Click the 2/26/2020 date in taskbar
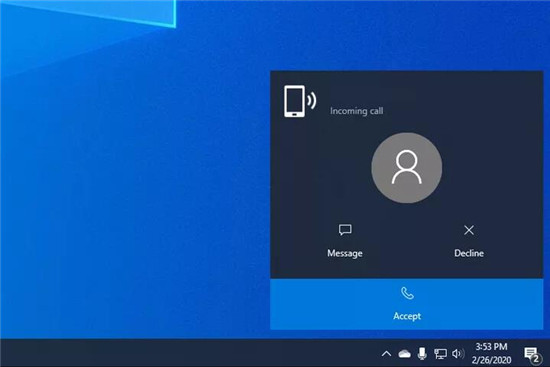 point(491,360)
